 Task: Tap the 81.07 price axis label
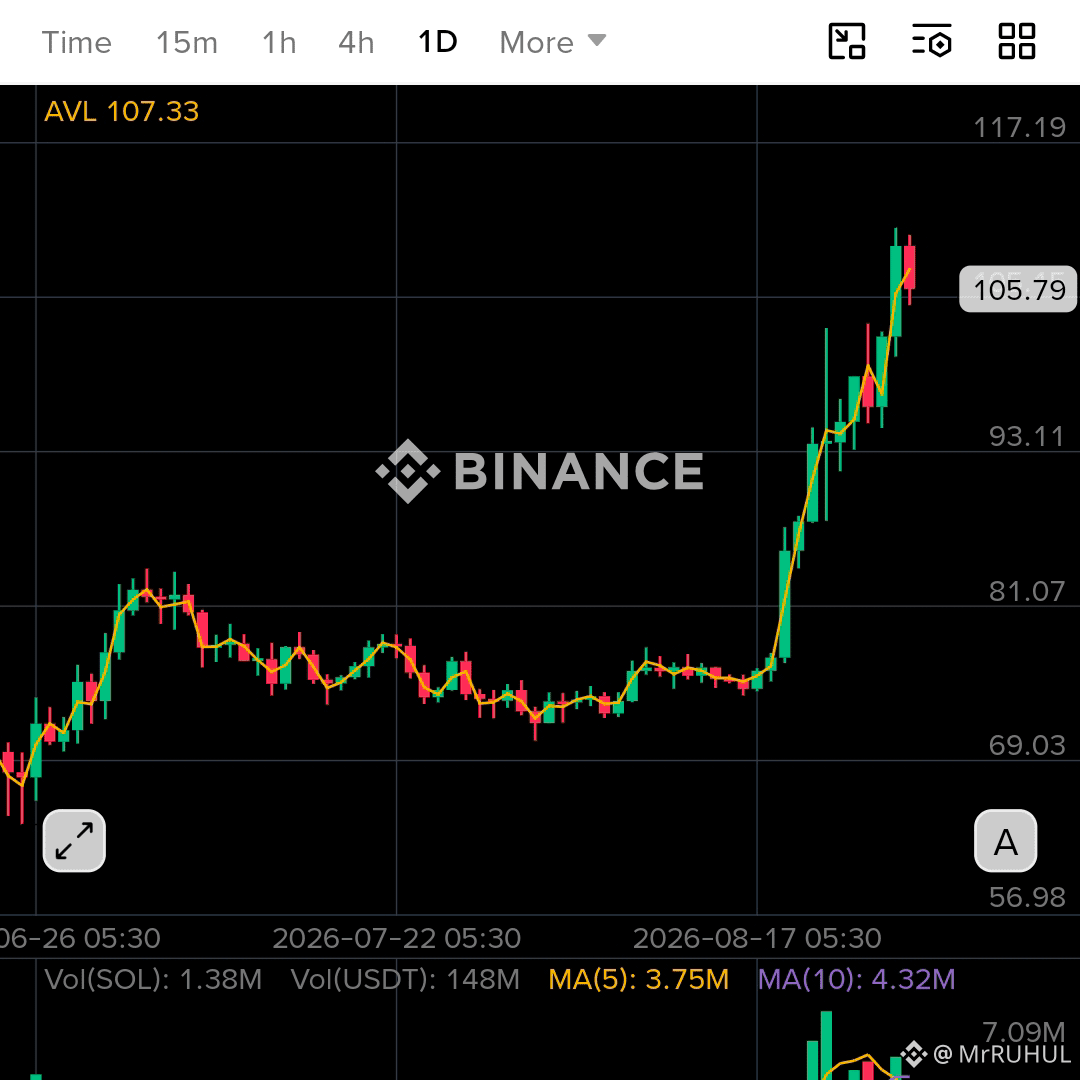click(x=1027, y=592)
